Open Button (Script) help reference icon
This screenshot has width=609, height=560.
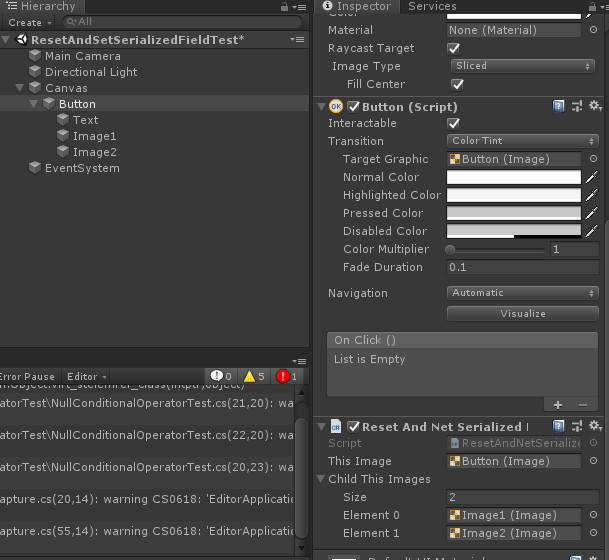(x=558, y=106)
